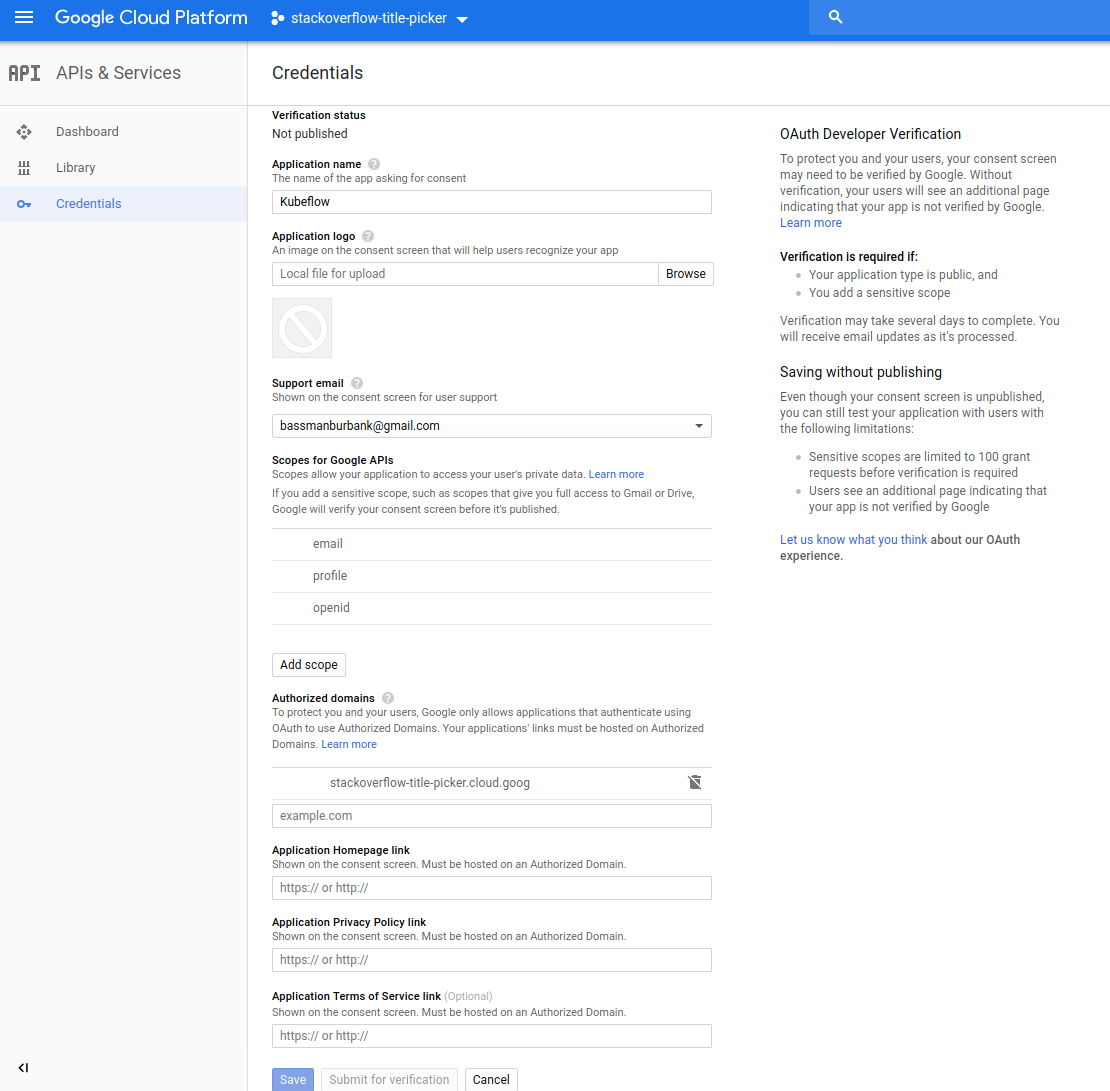This screenshot has width=1110, height=1091.
Task: Browse for an application logo file
Action: click(x=685, y=273)
